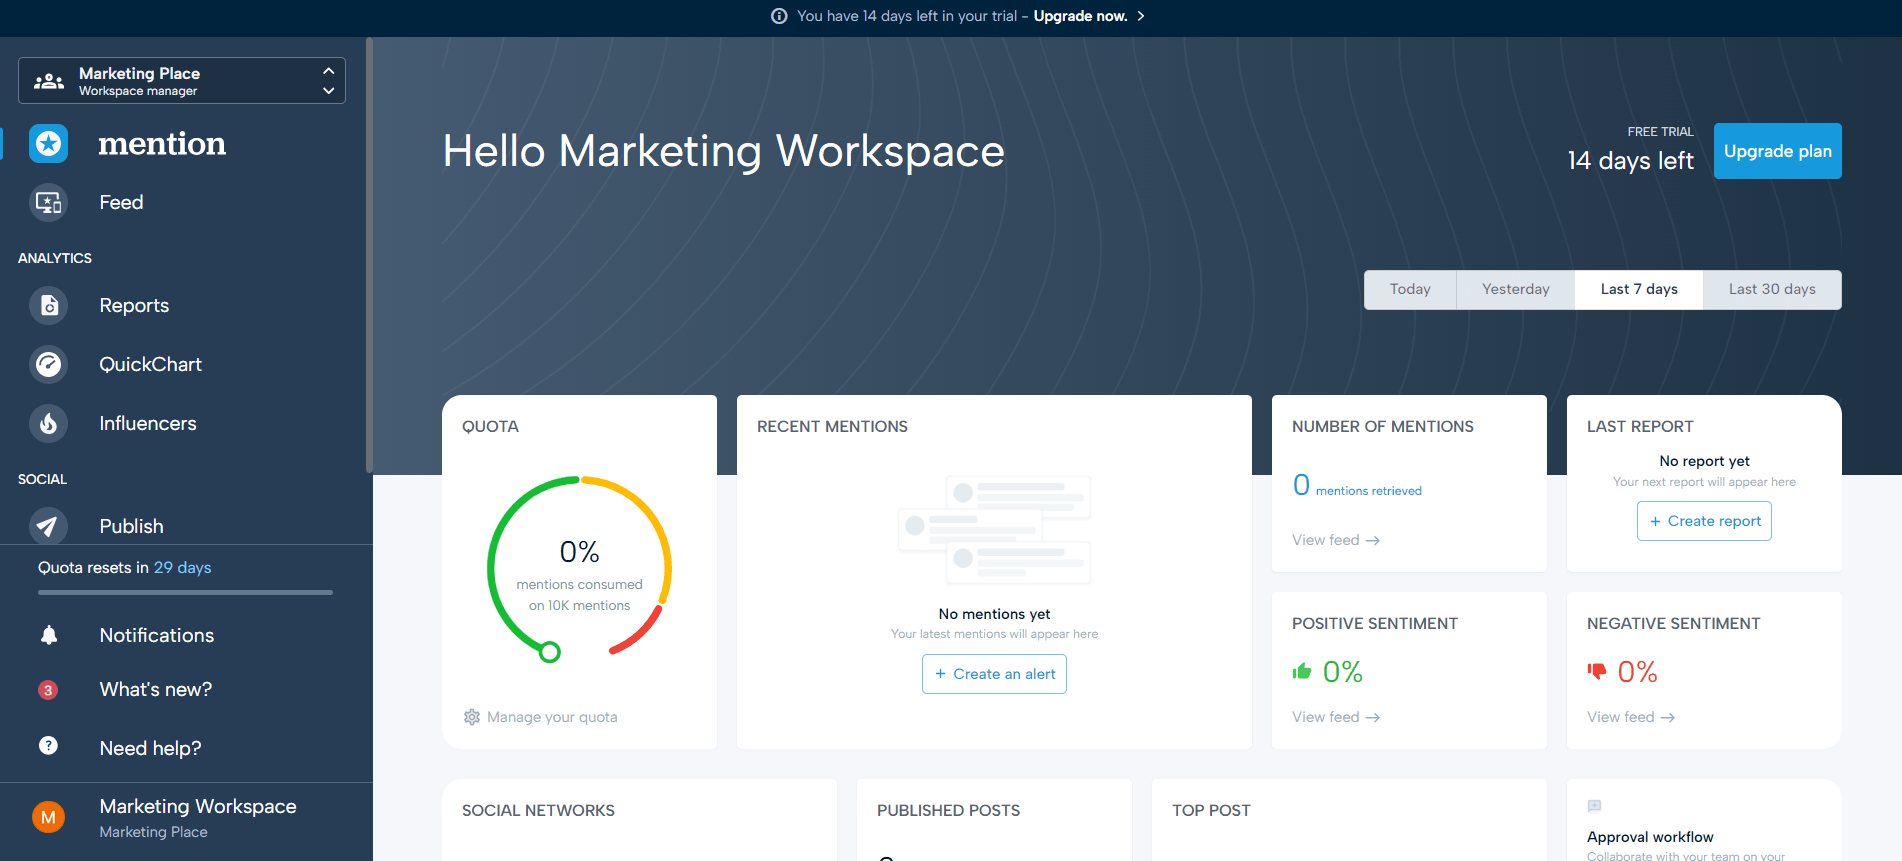This screenshot has height=861, width=1902.
Task: Click the PUBLISHED POSTS card heading
Action: (948, 811)
